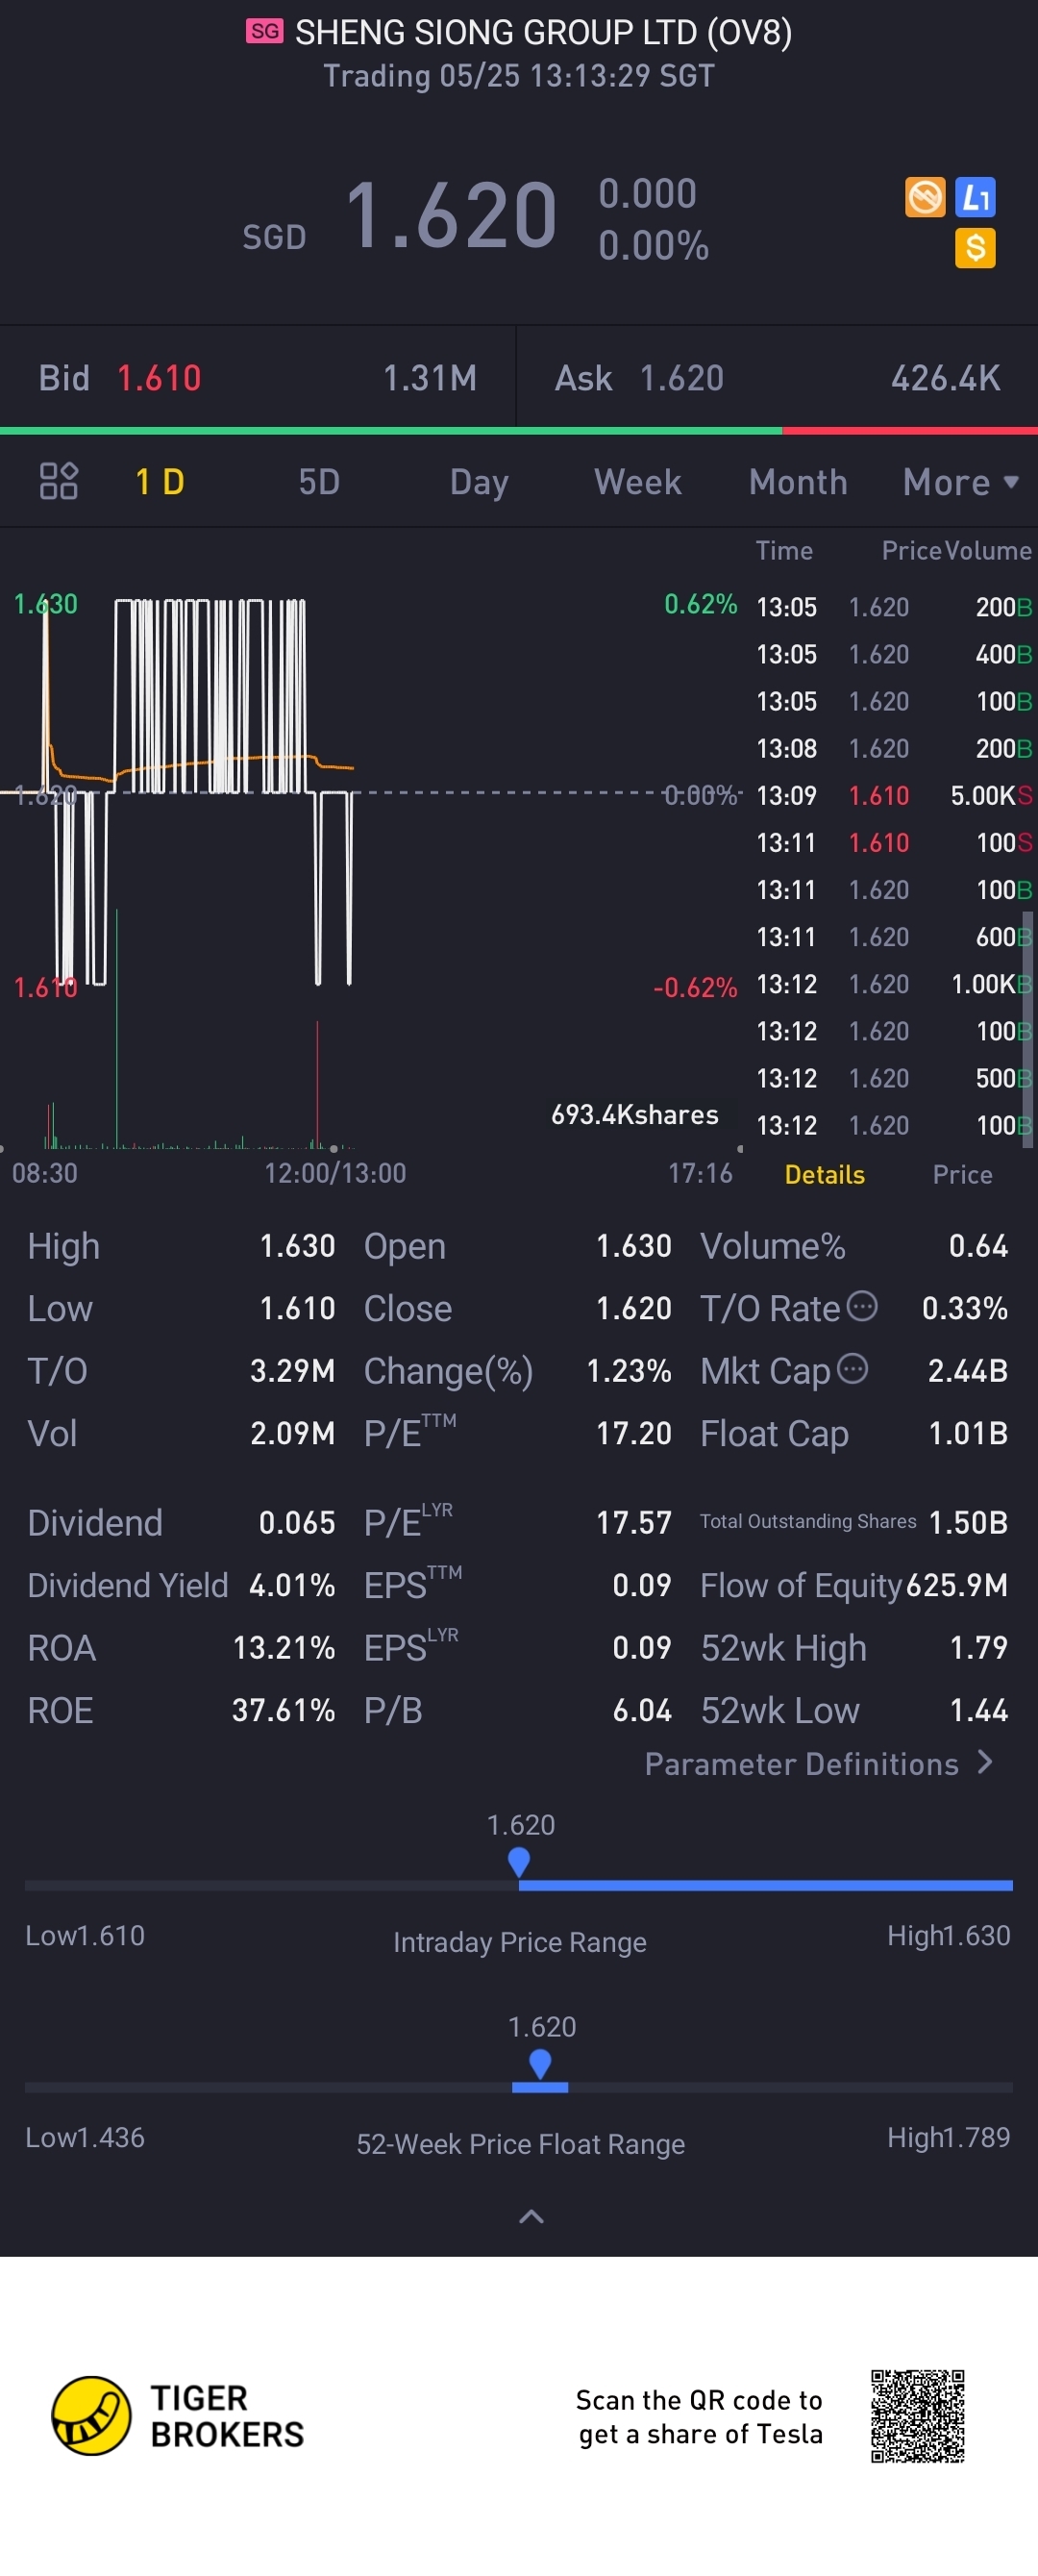Viewport: 1038px width, 2576px height.
Task: Tap the Tiger Brokers logo
Action: coord(178,2416)
